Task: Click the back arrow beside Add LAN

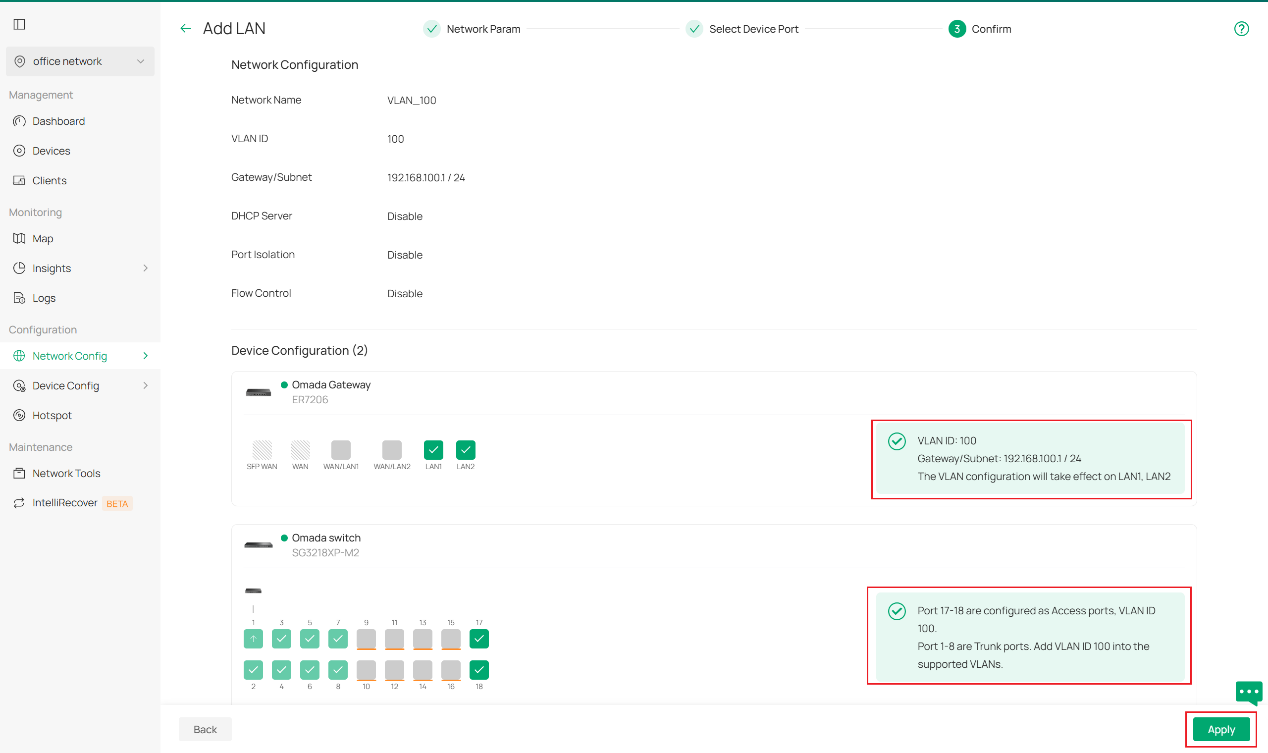Action: [x=185, y=29]
